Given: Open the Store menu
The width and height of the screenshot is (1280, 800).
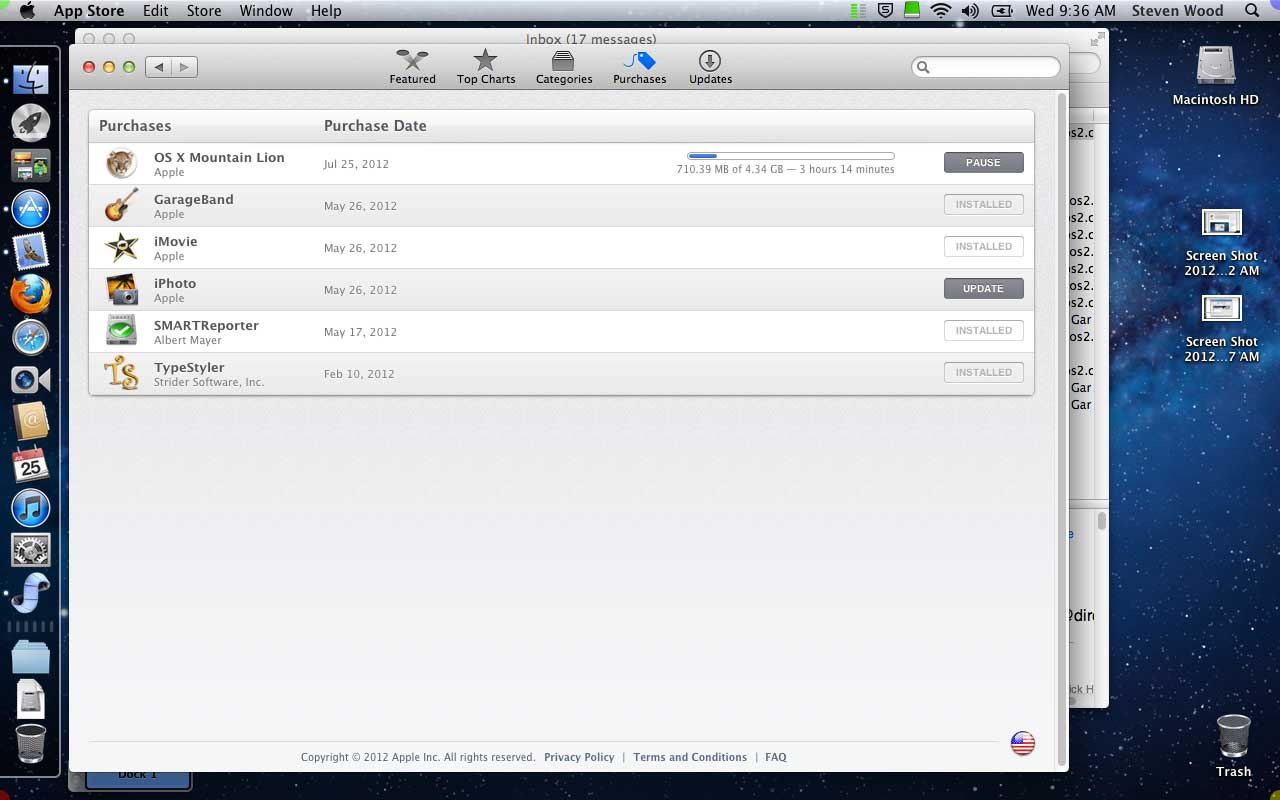Looking at the screenshot, I should click(x=204, y=11).
